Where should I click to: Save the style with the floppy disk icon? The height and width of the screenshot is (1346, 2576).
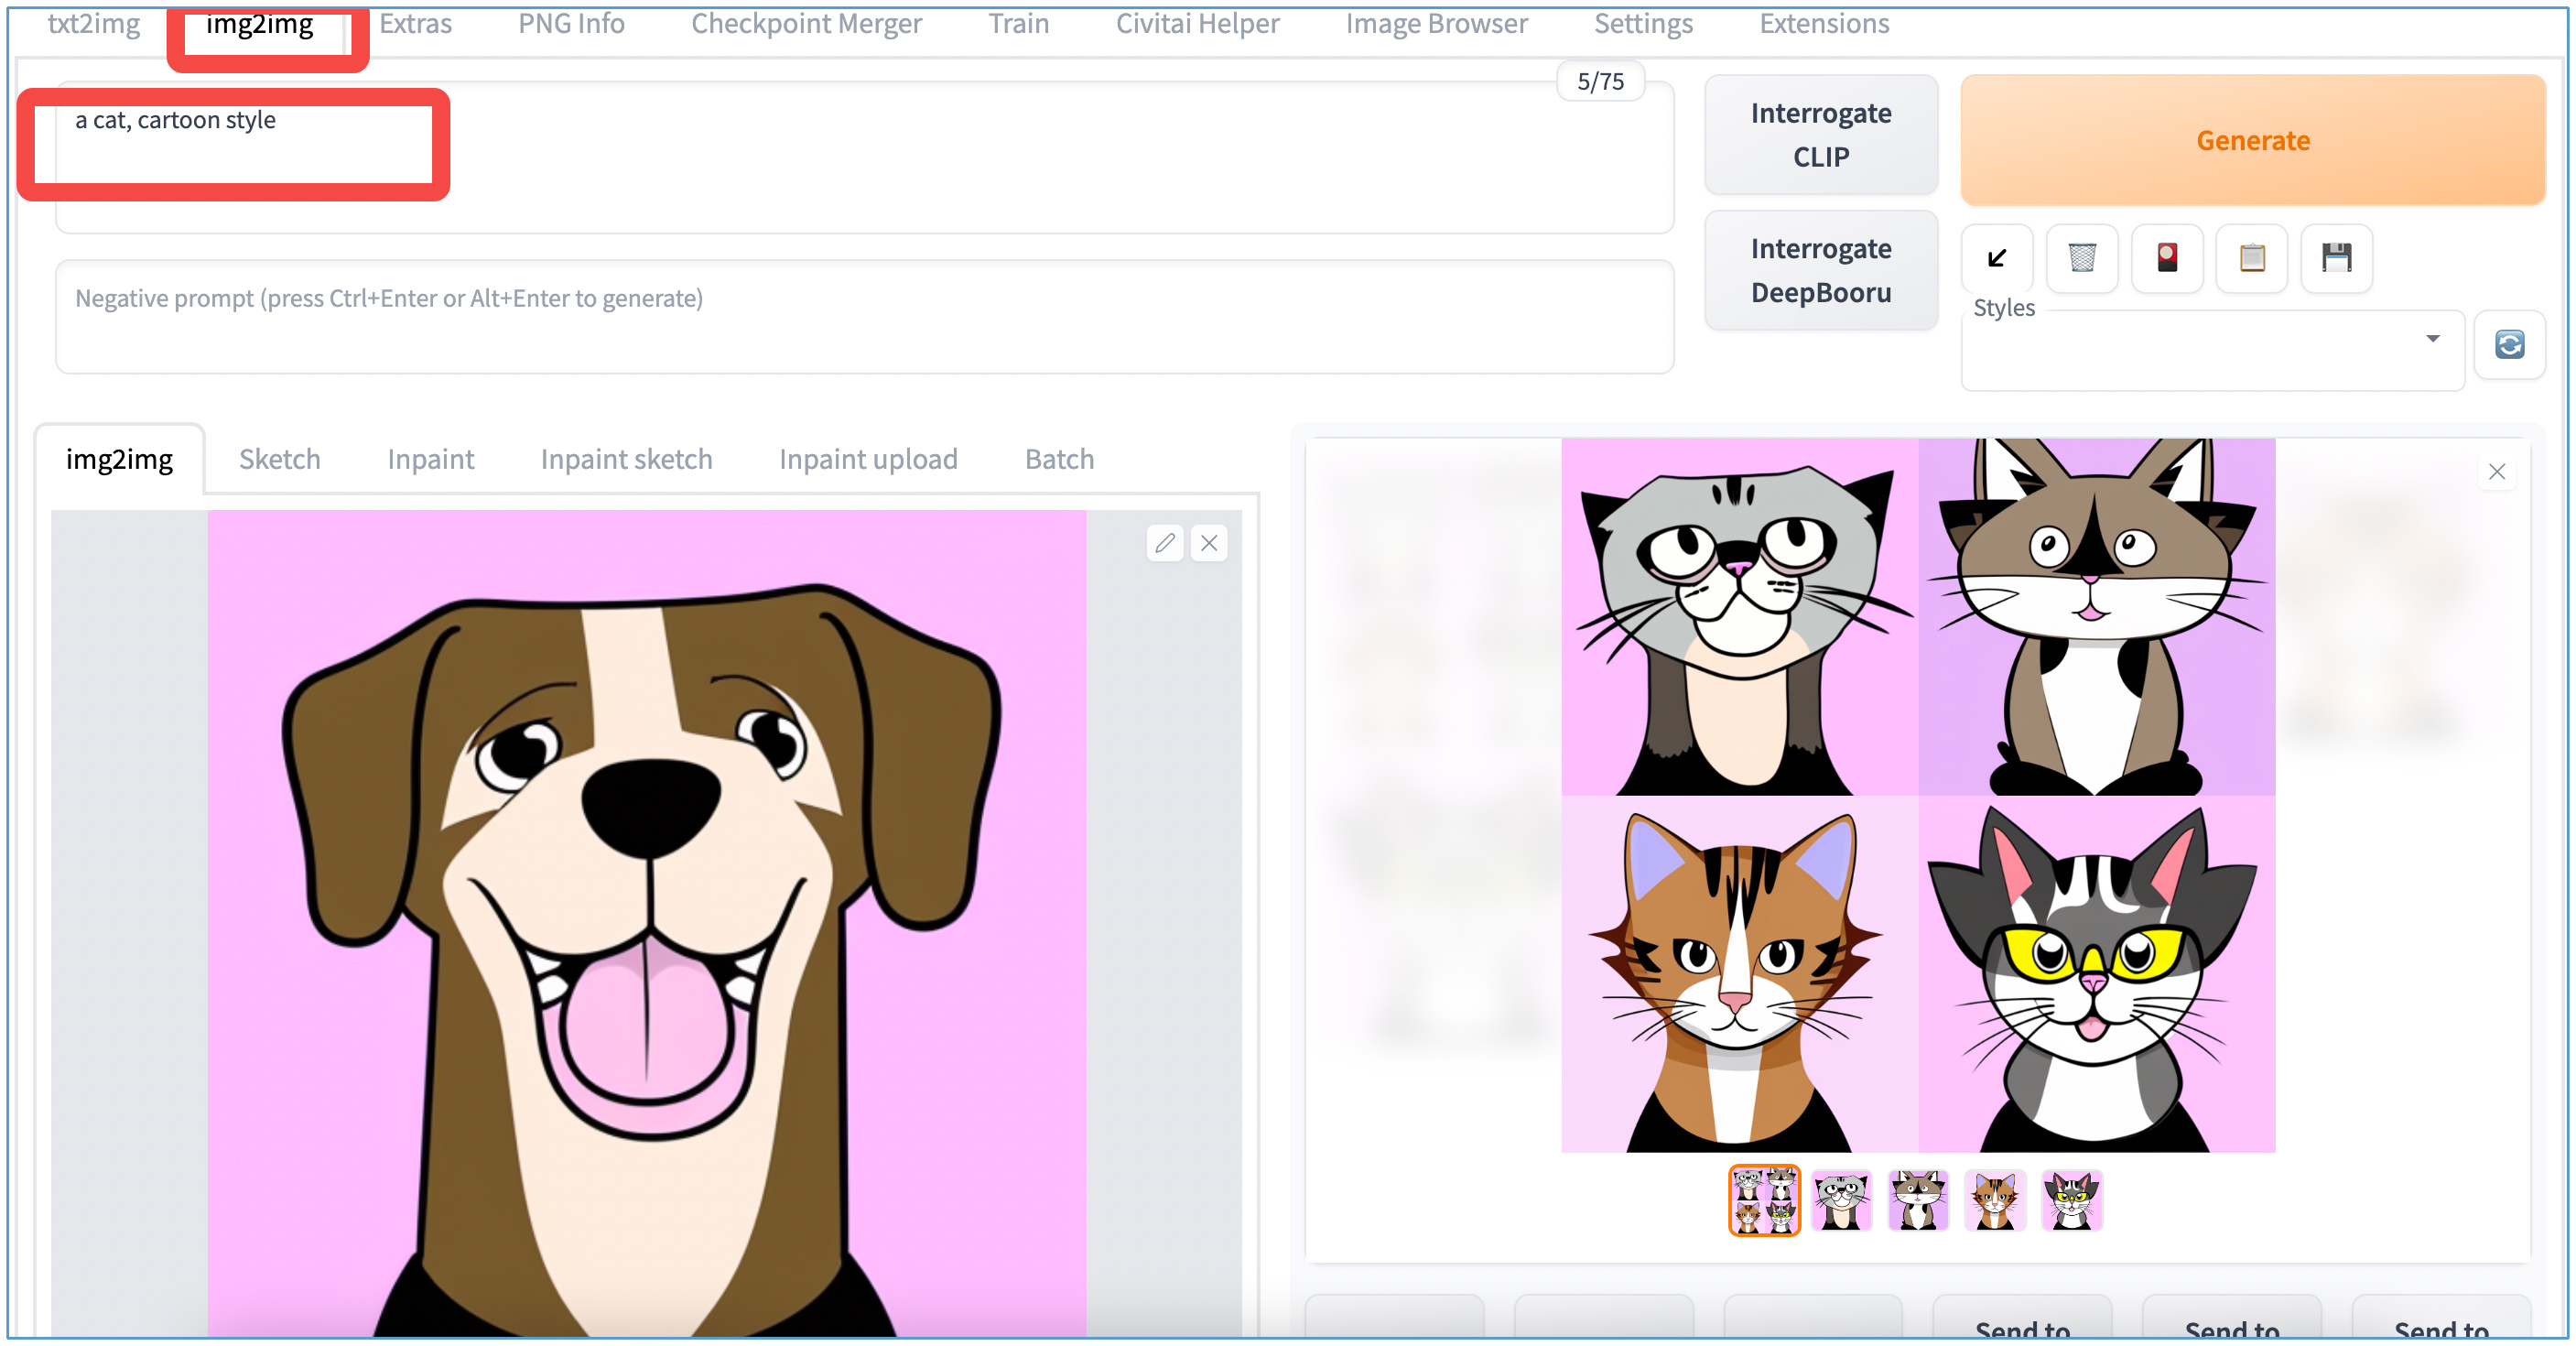2336,258
